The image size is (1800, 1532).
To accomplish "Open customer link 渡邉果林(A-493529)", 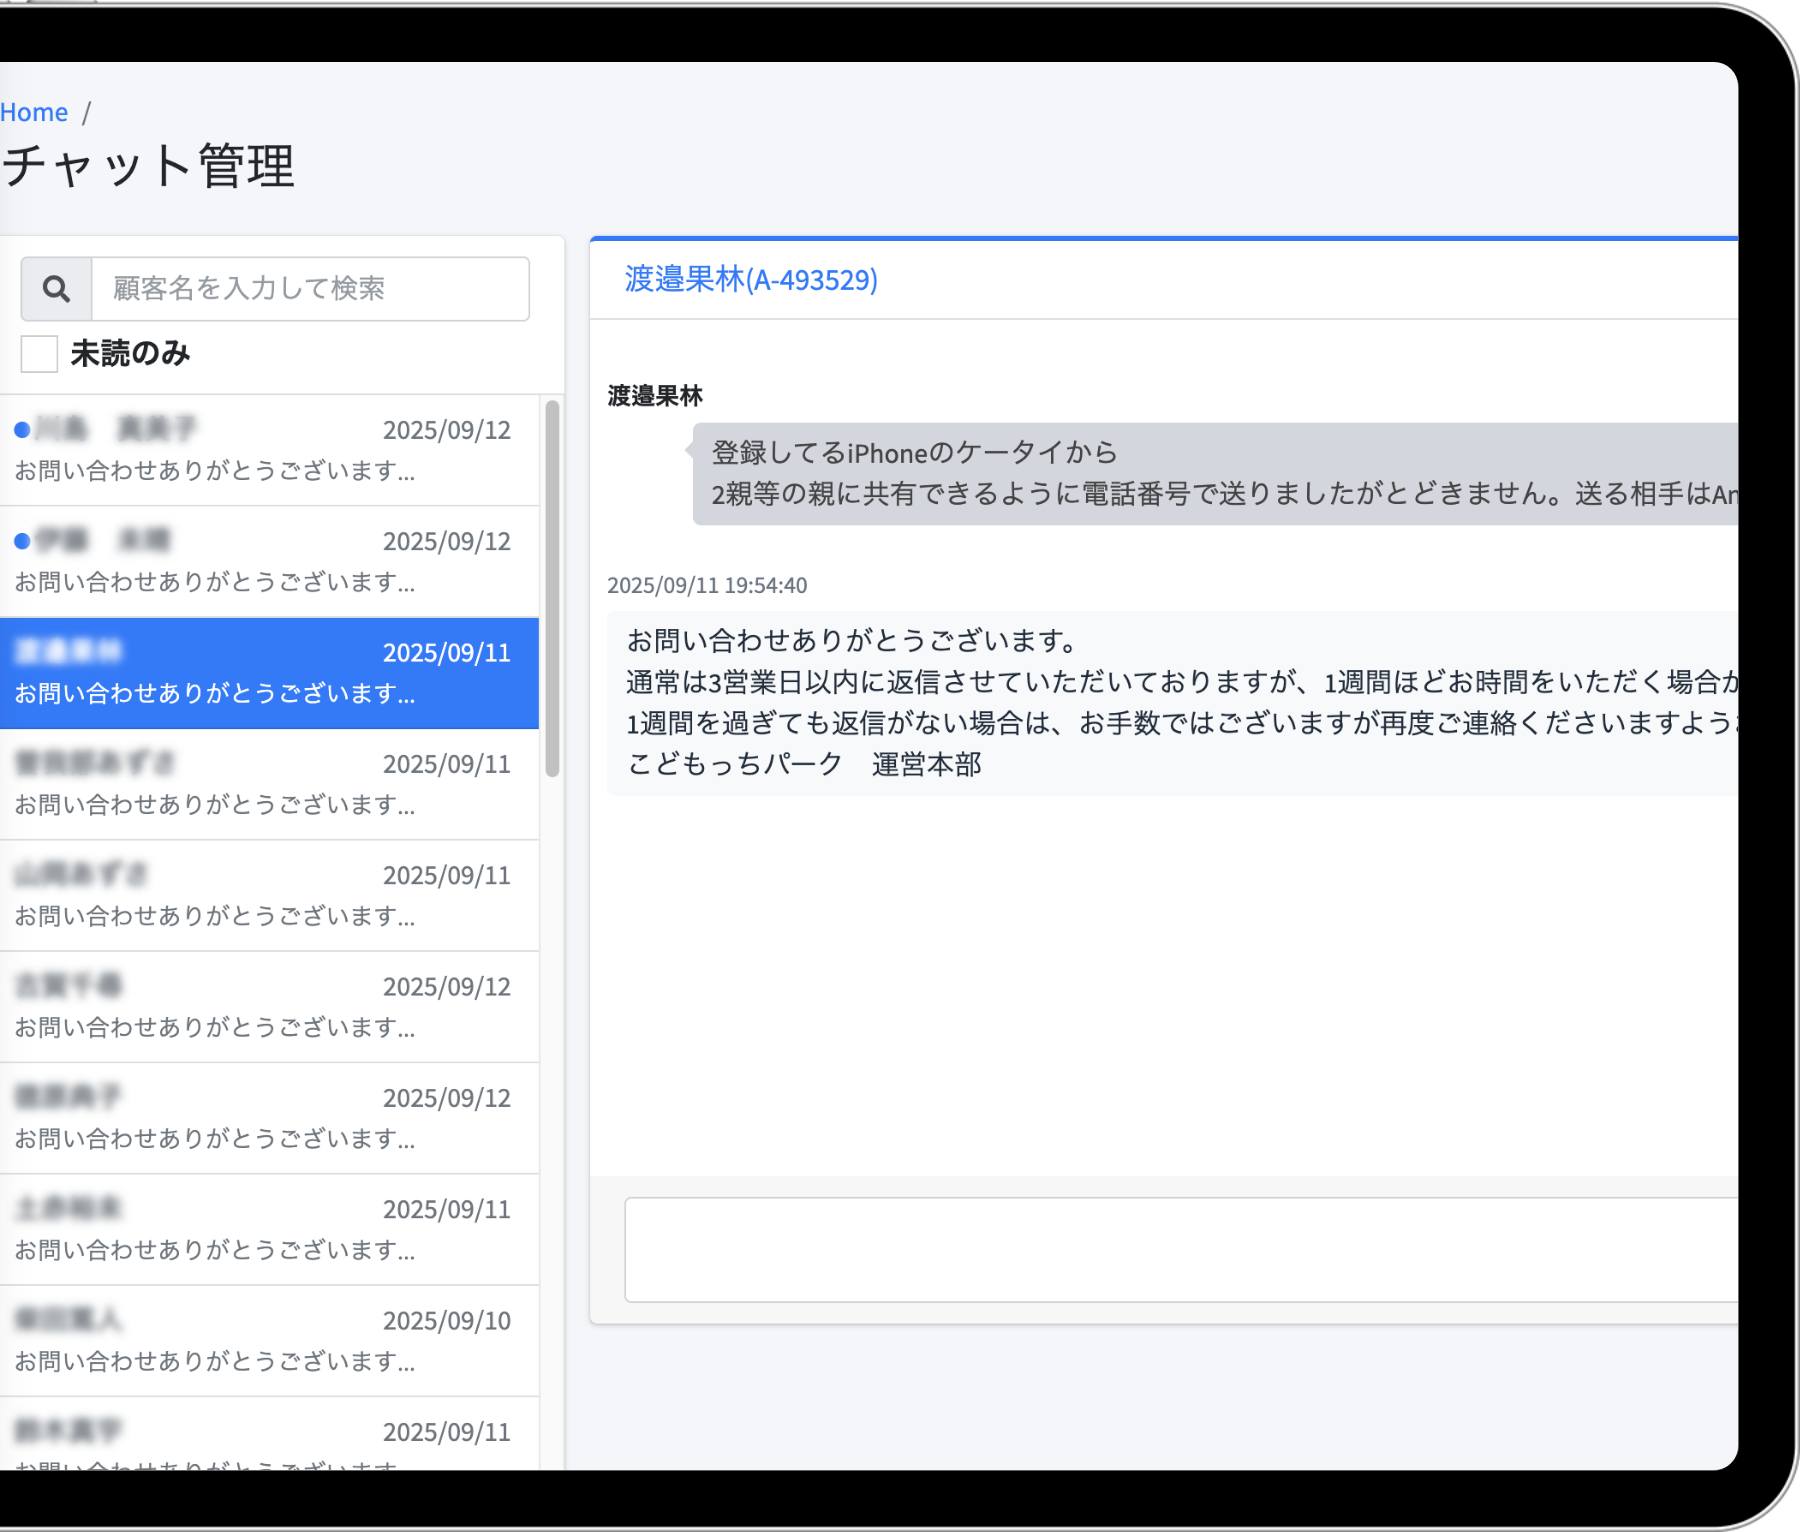I will click(751, 280).
